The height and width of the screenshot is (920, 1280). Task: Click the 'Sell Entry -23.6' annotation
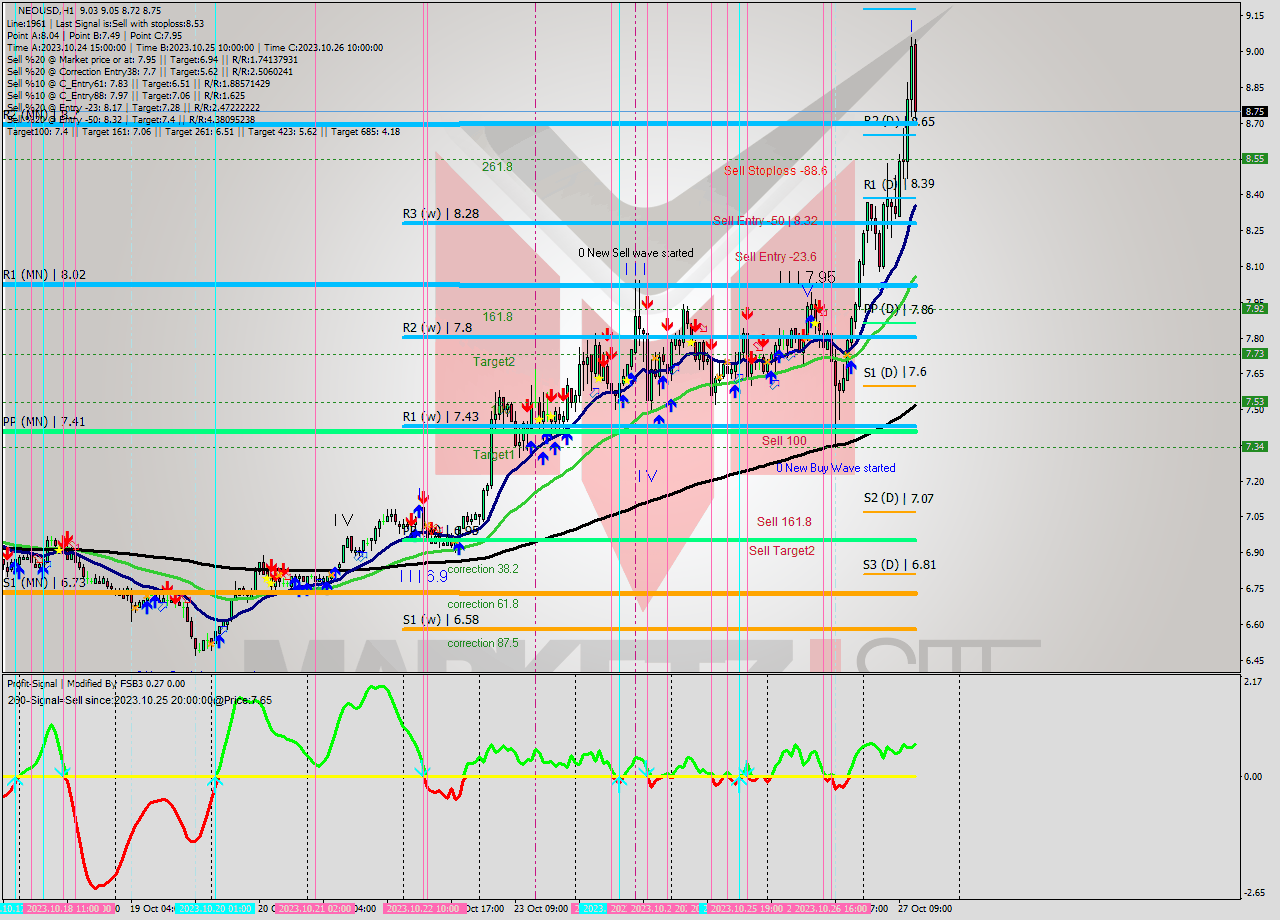[x=776, y=257]
